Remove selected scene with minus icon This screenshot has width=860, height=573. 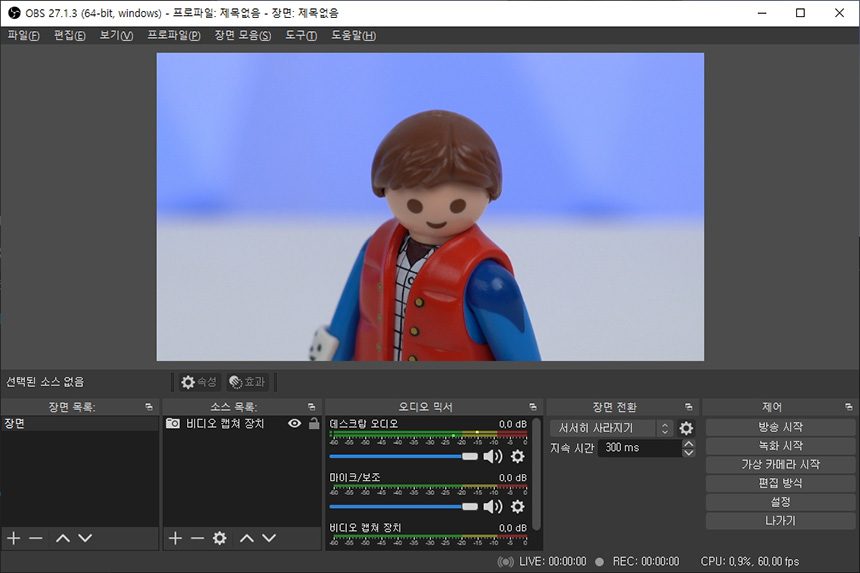click(36, 538)
